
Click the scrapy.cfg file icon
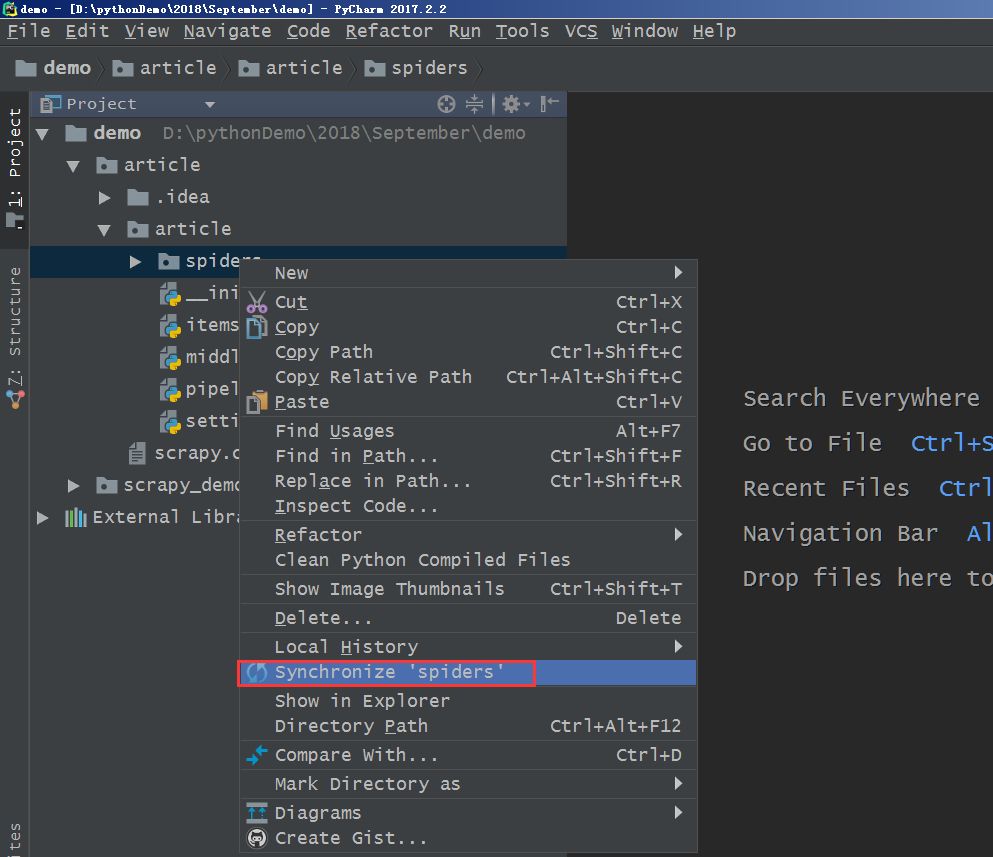[x=137, y=453]
